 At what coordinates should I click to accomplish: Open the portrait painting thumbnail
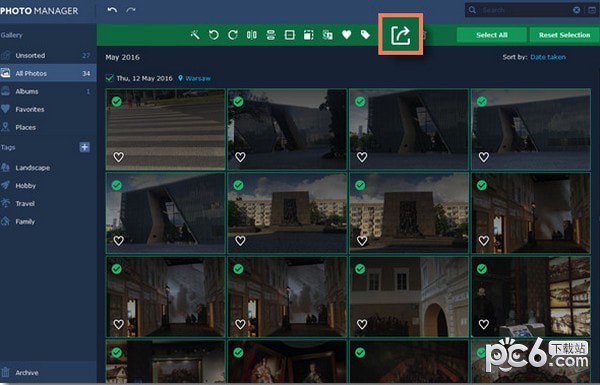[287, 361]
